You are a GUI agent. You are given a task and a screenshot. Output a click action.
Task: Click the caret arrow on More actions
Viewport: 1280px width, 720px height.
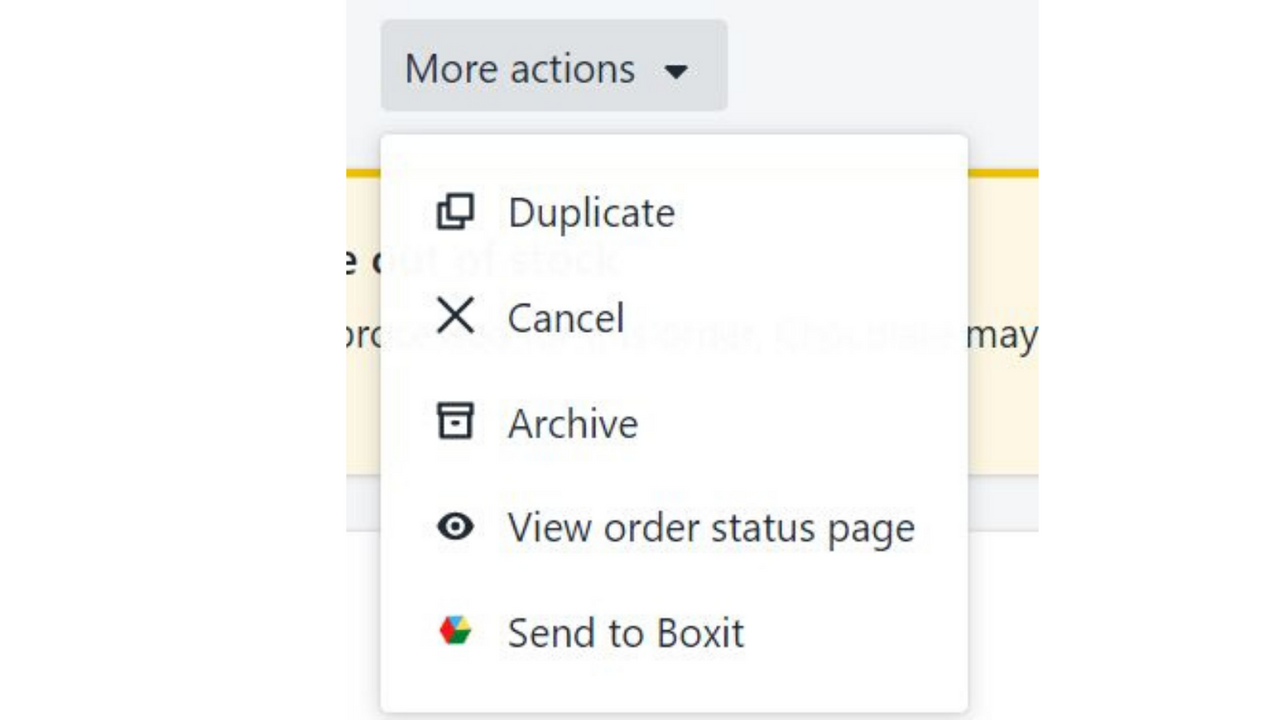coord(677,71)
